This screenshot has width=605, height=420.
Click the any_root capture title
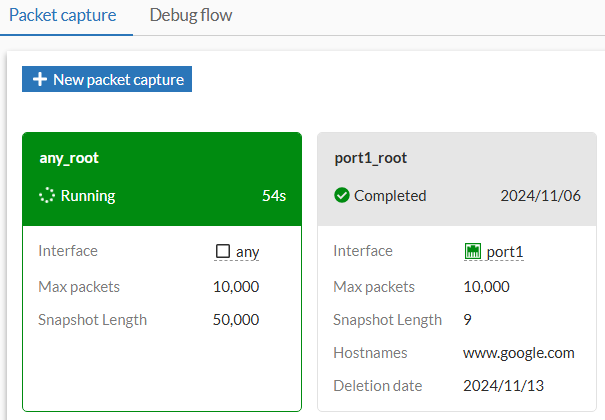69,158
